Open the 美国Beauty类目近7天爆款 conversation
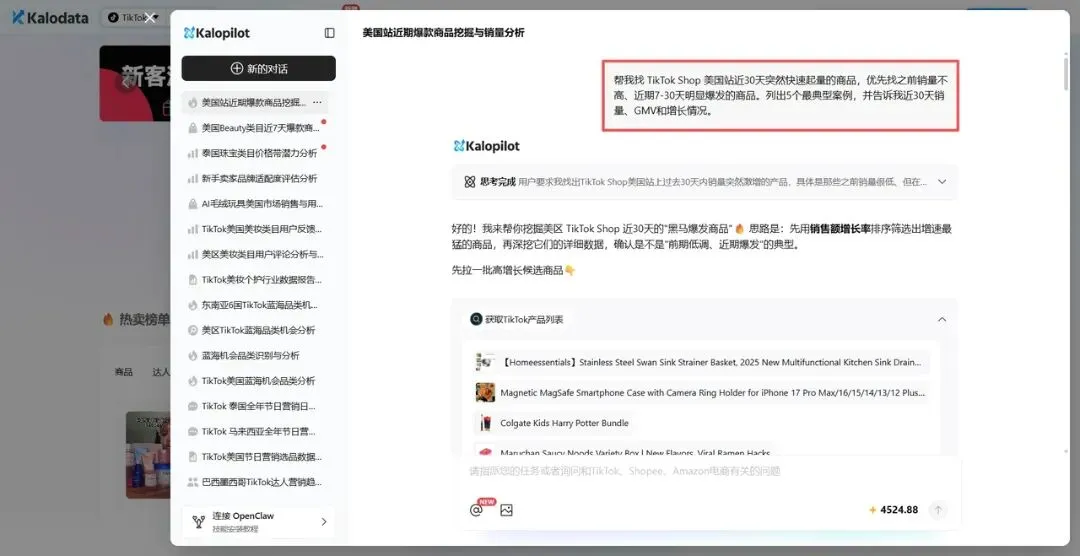Image resolution: width=1080 pixels, height=556 pixels. coord(255,127)
